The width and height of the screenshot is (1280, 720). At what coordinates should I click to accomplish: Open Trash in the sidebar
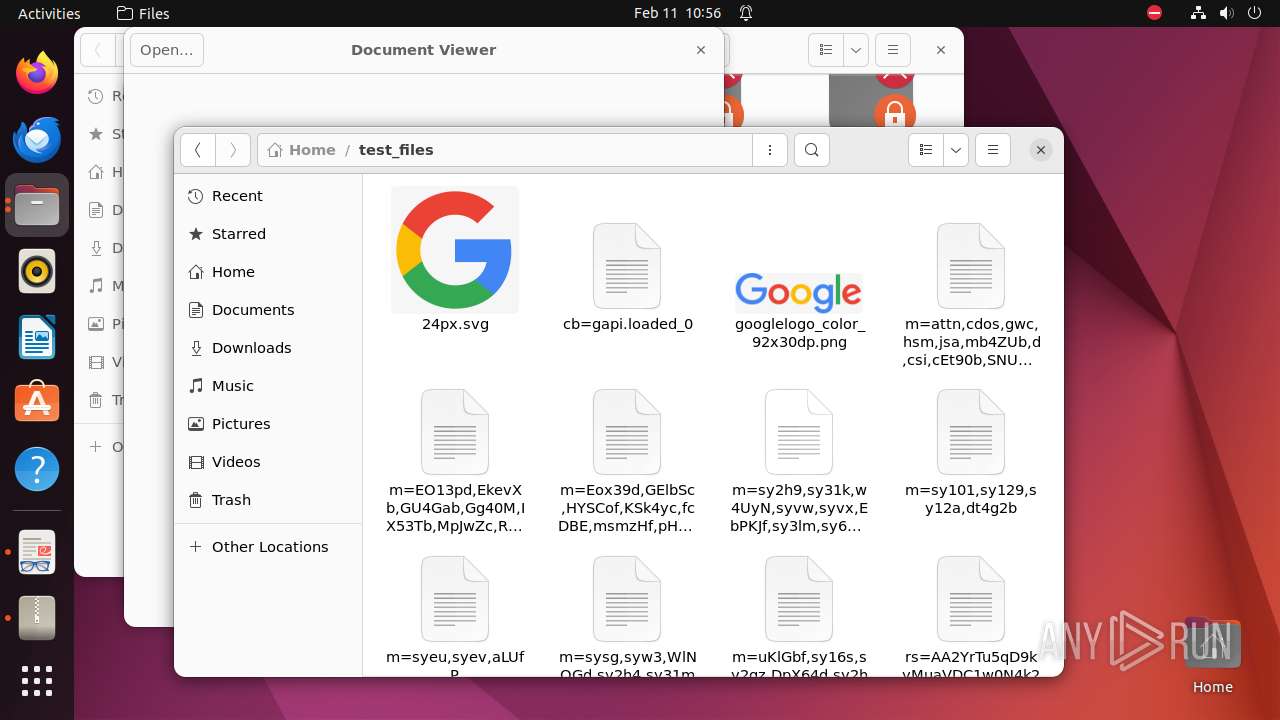click(268, 500)
